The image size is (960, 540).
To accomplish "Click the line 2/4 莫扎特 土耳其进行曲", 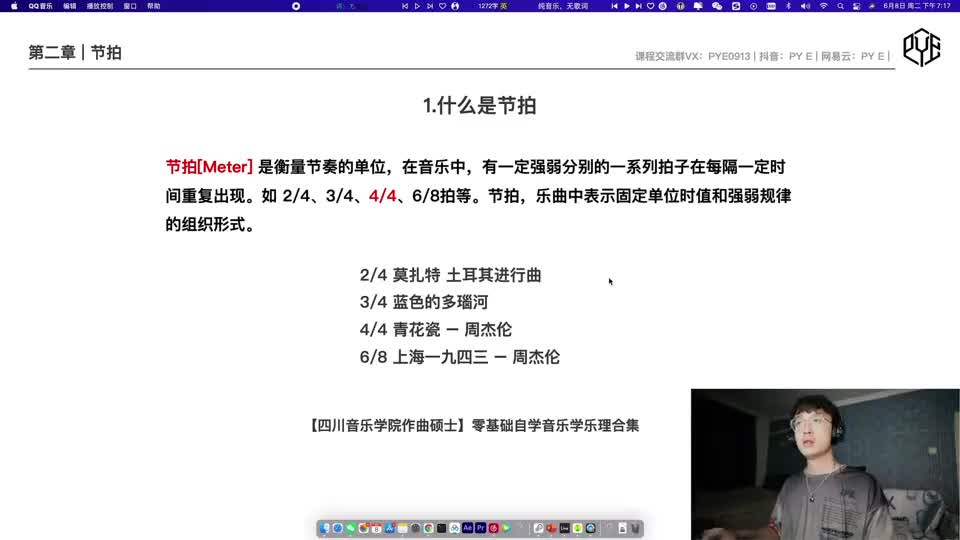I will click(x=451, y=275).
